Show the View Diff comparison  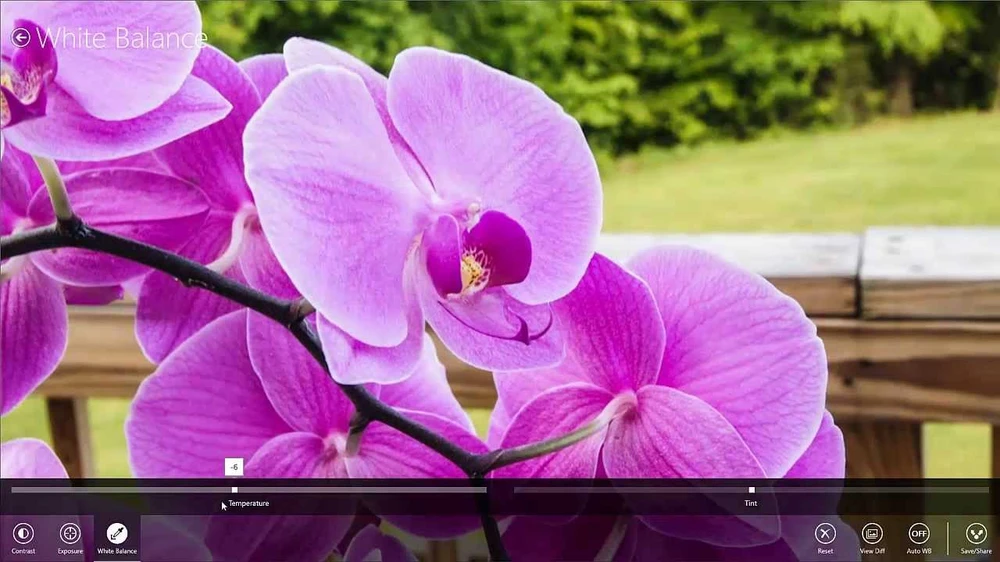click(872, 538)
